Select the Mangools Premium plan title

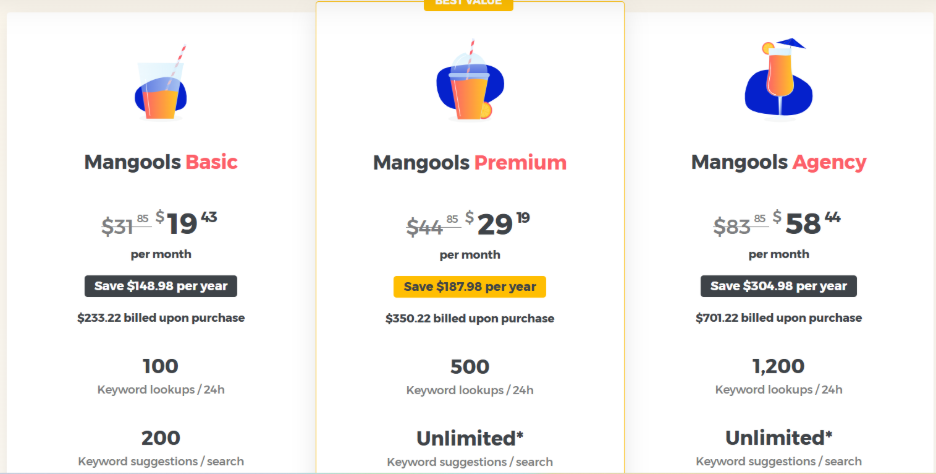point(469,163)
